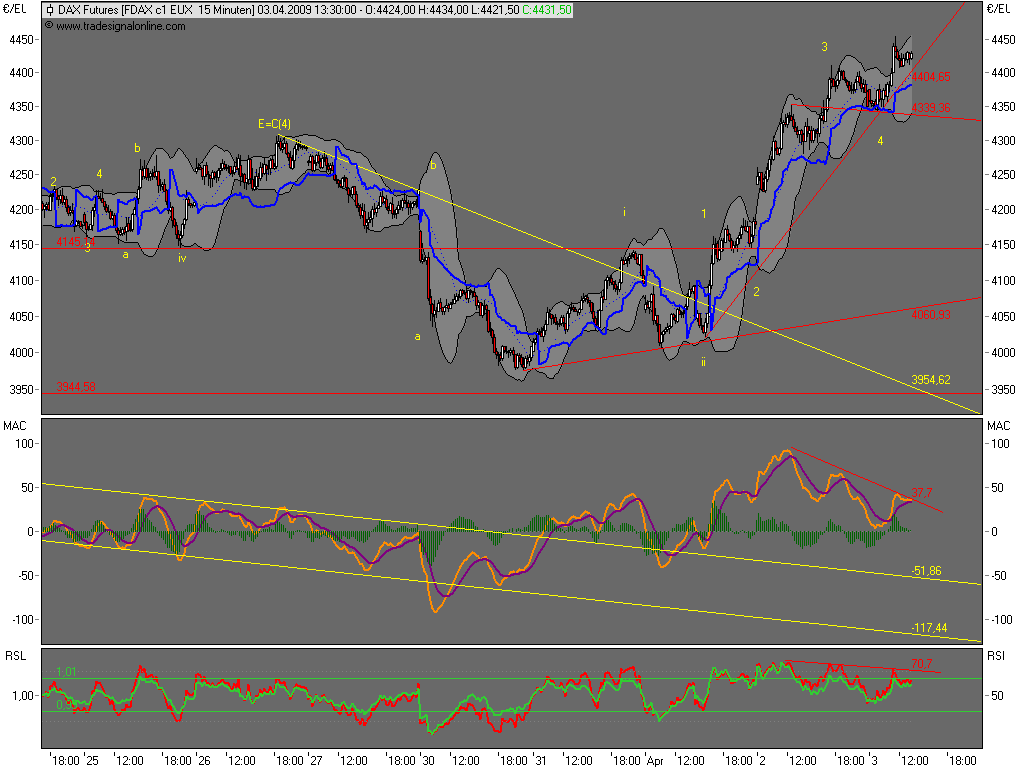
Task: Click the candlestick icon before DAX Futures title
Action: [50, 10]
